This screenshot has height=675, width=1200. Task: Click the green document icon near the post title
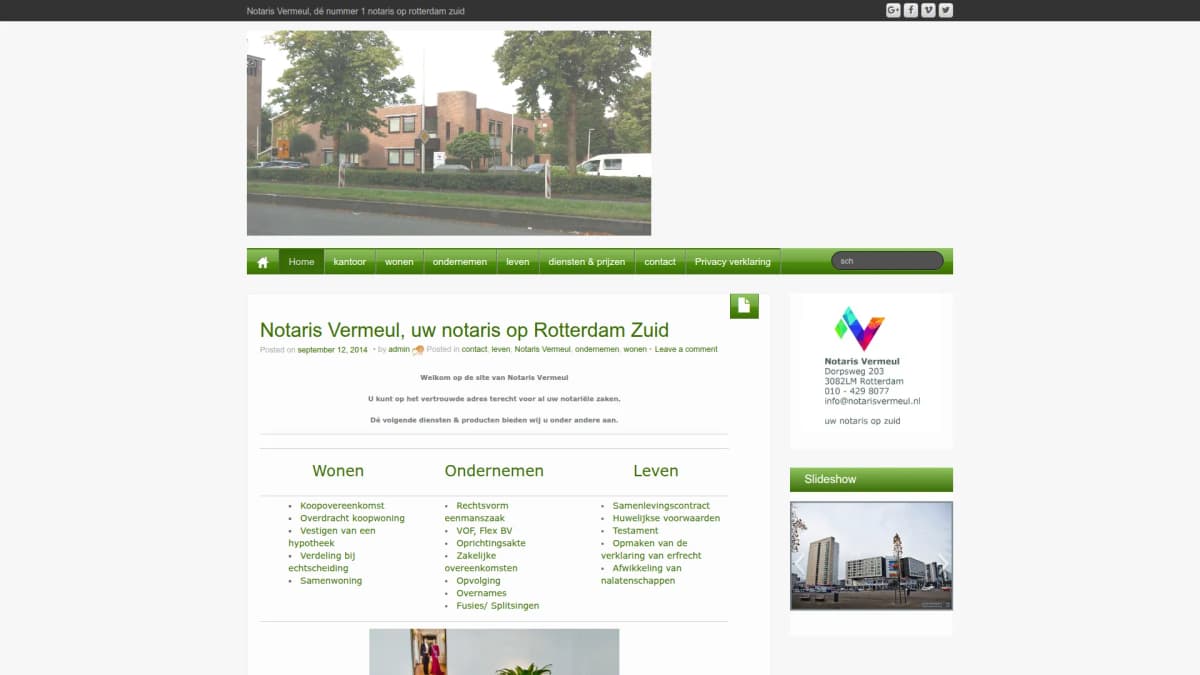(744, 305)
